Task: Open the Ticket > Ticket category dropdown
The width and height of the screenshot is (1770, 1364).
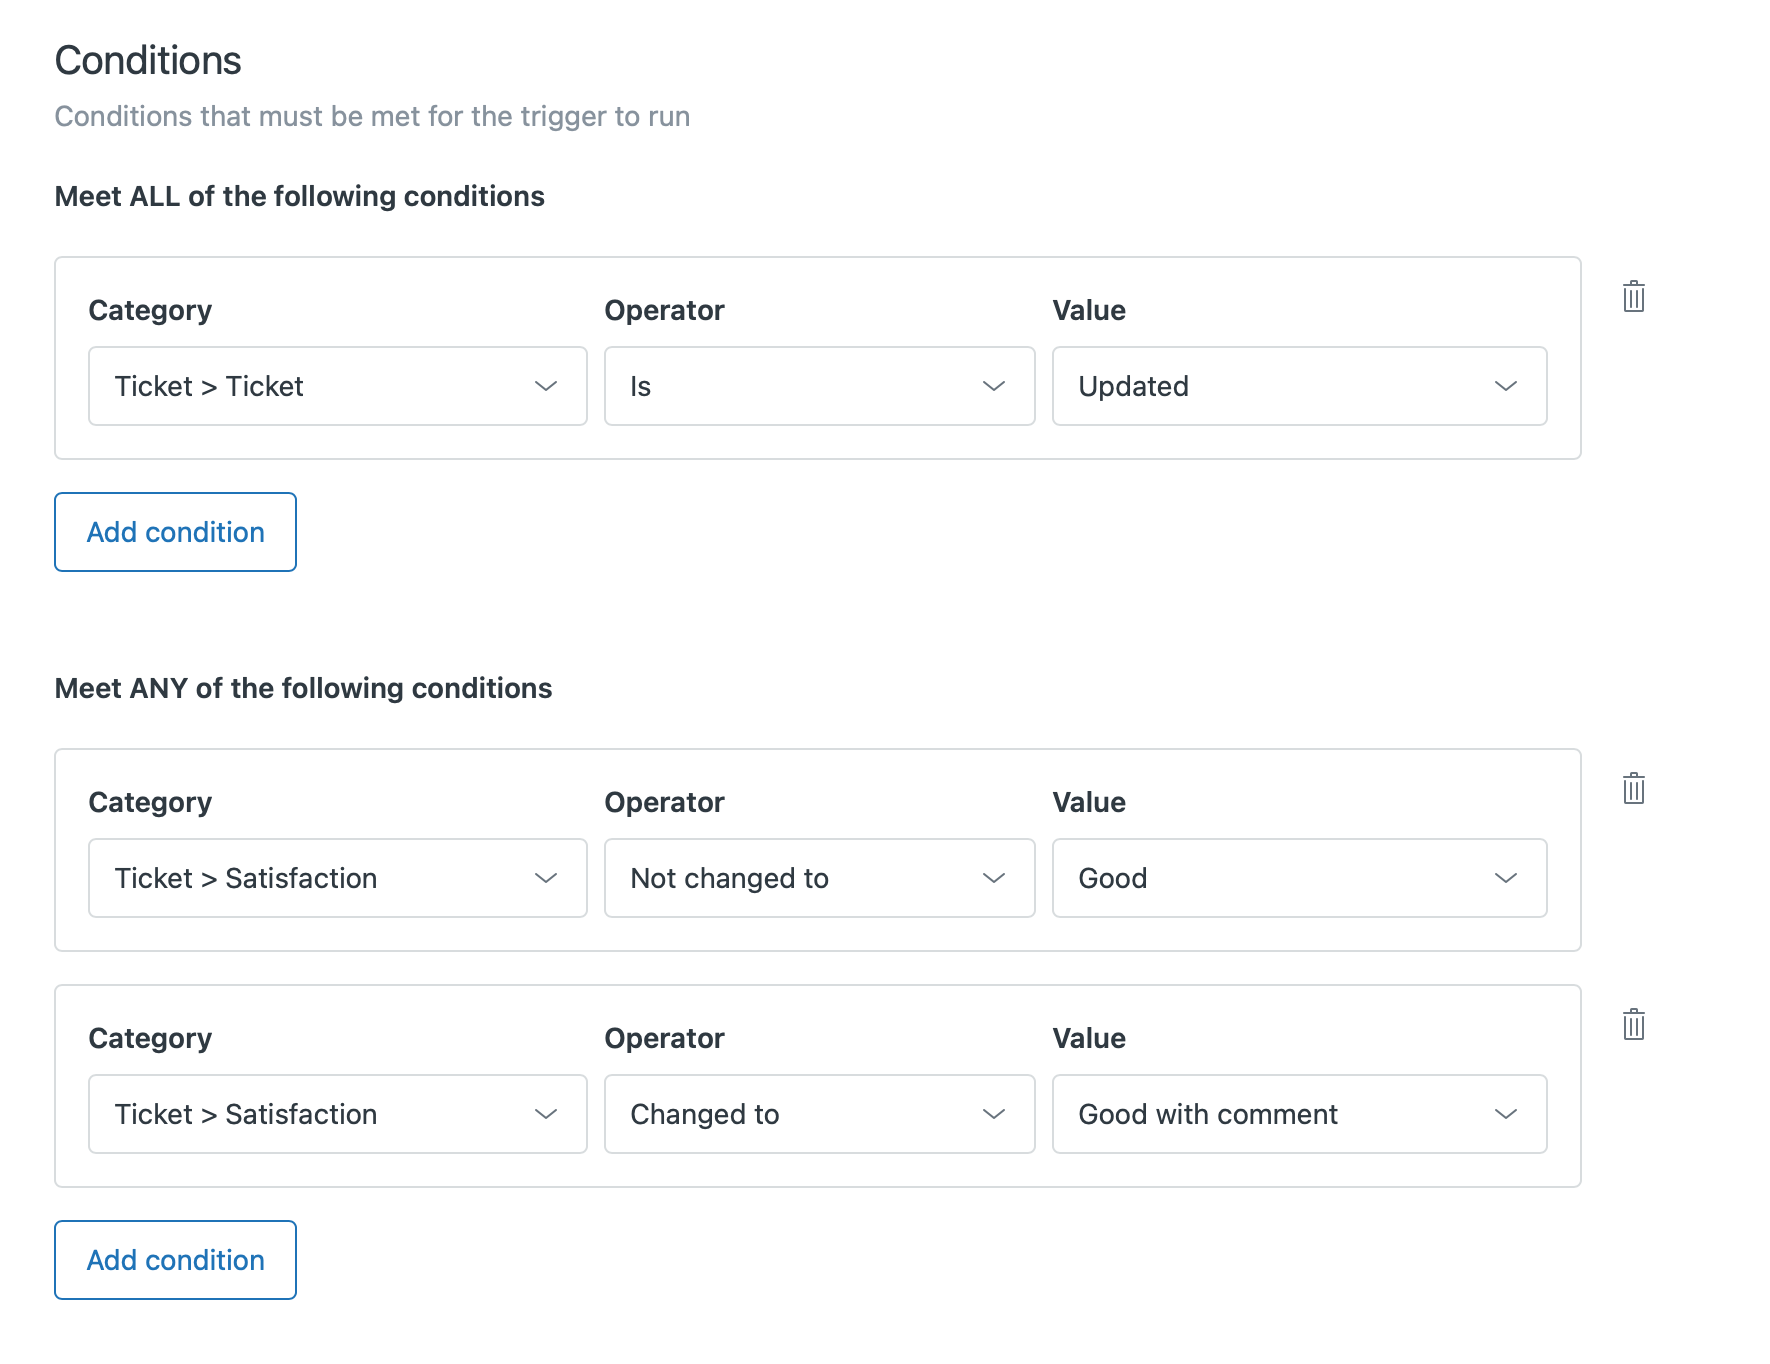Action: point(337,386)
